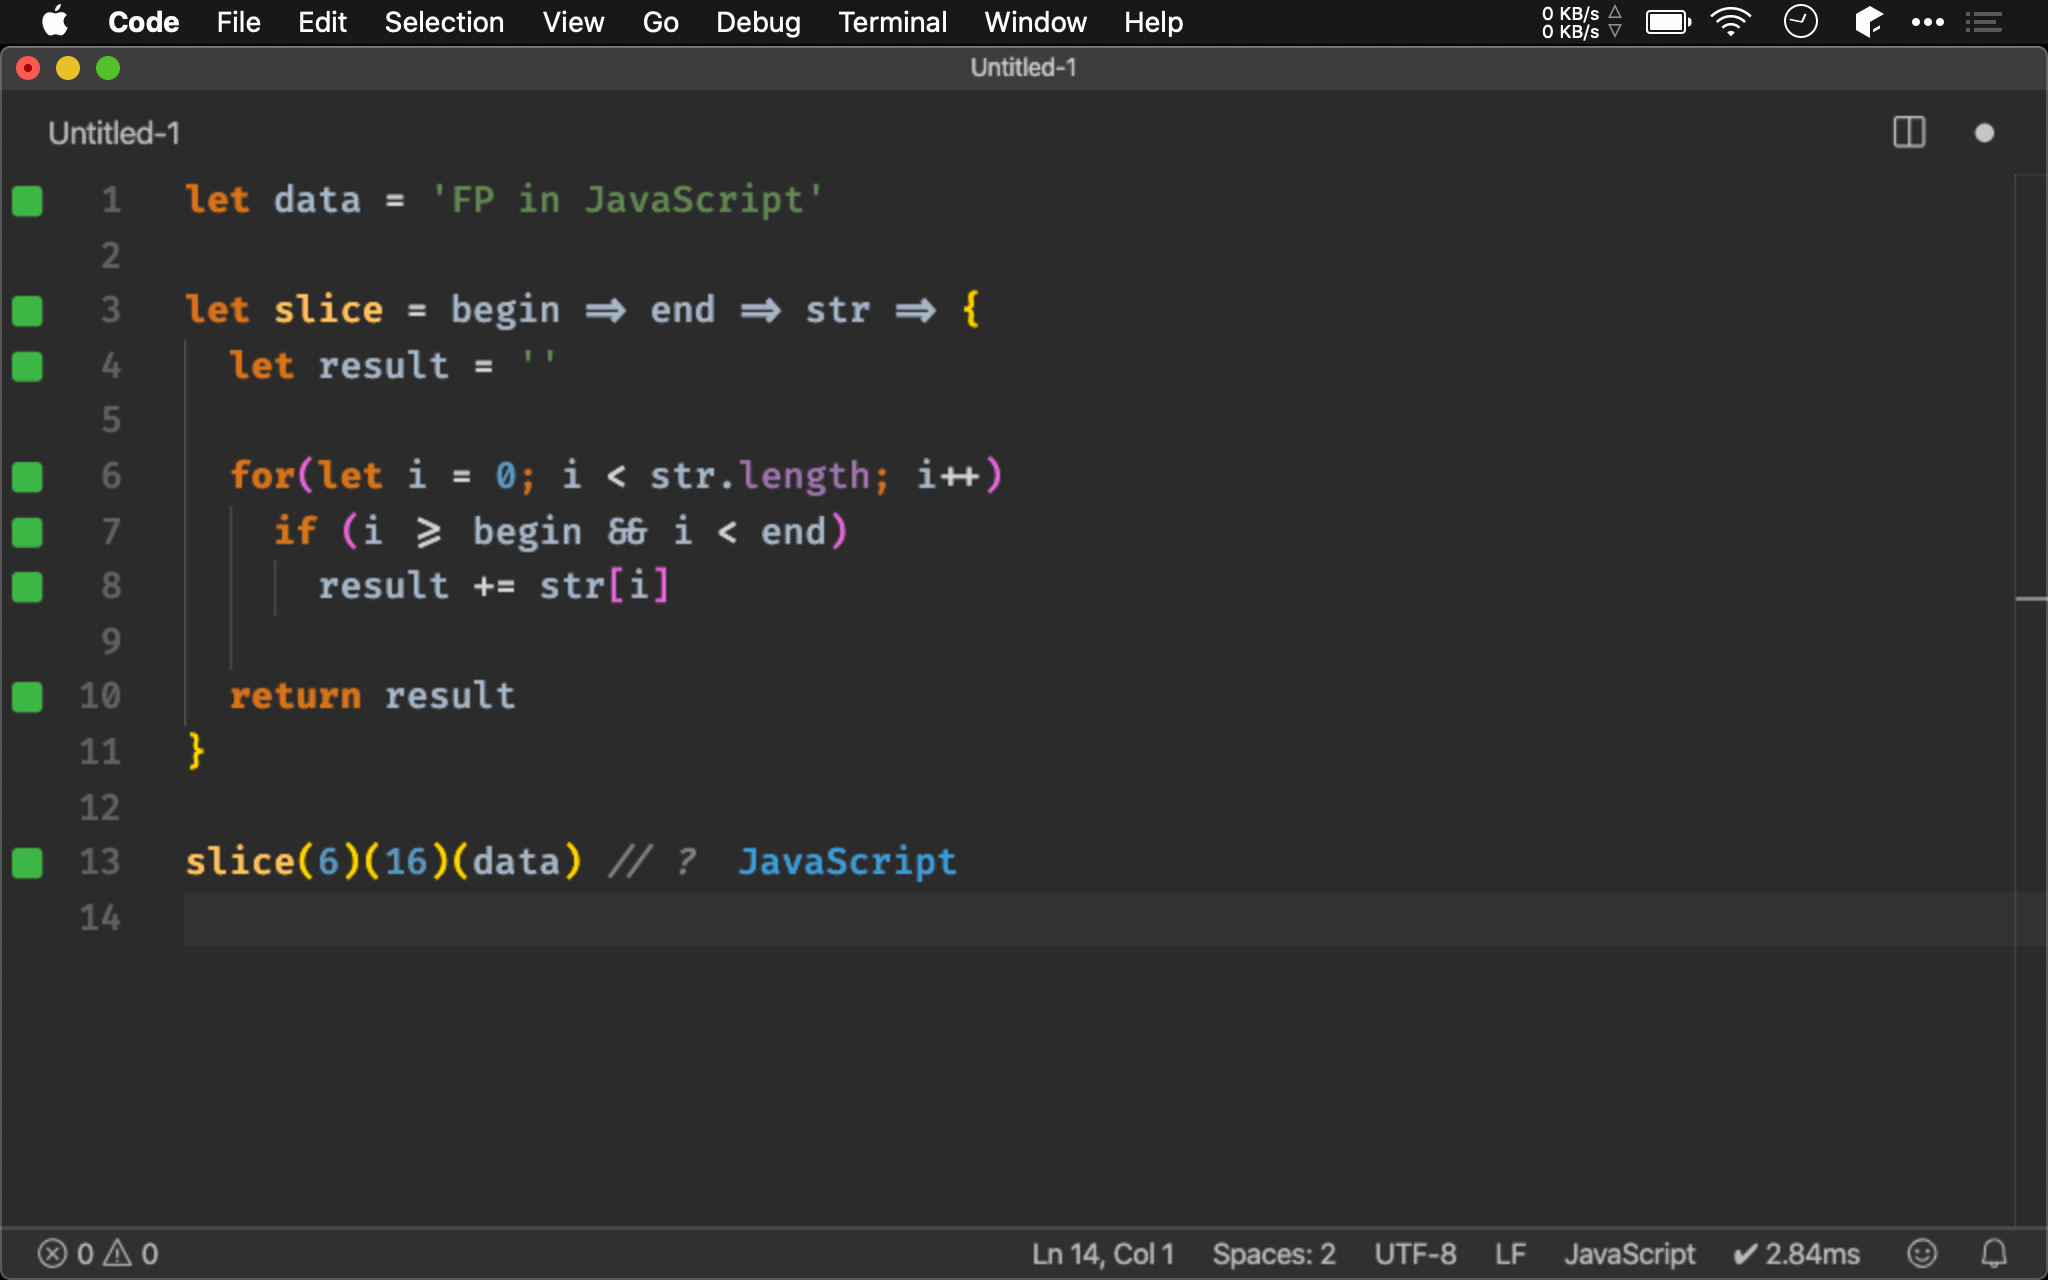2048x1280 pixels.
Task: Click the clock/time icon in menu bar
Action: pos(1802,24)
